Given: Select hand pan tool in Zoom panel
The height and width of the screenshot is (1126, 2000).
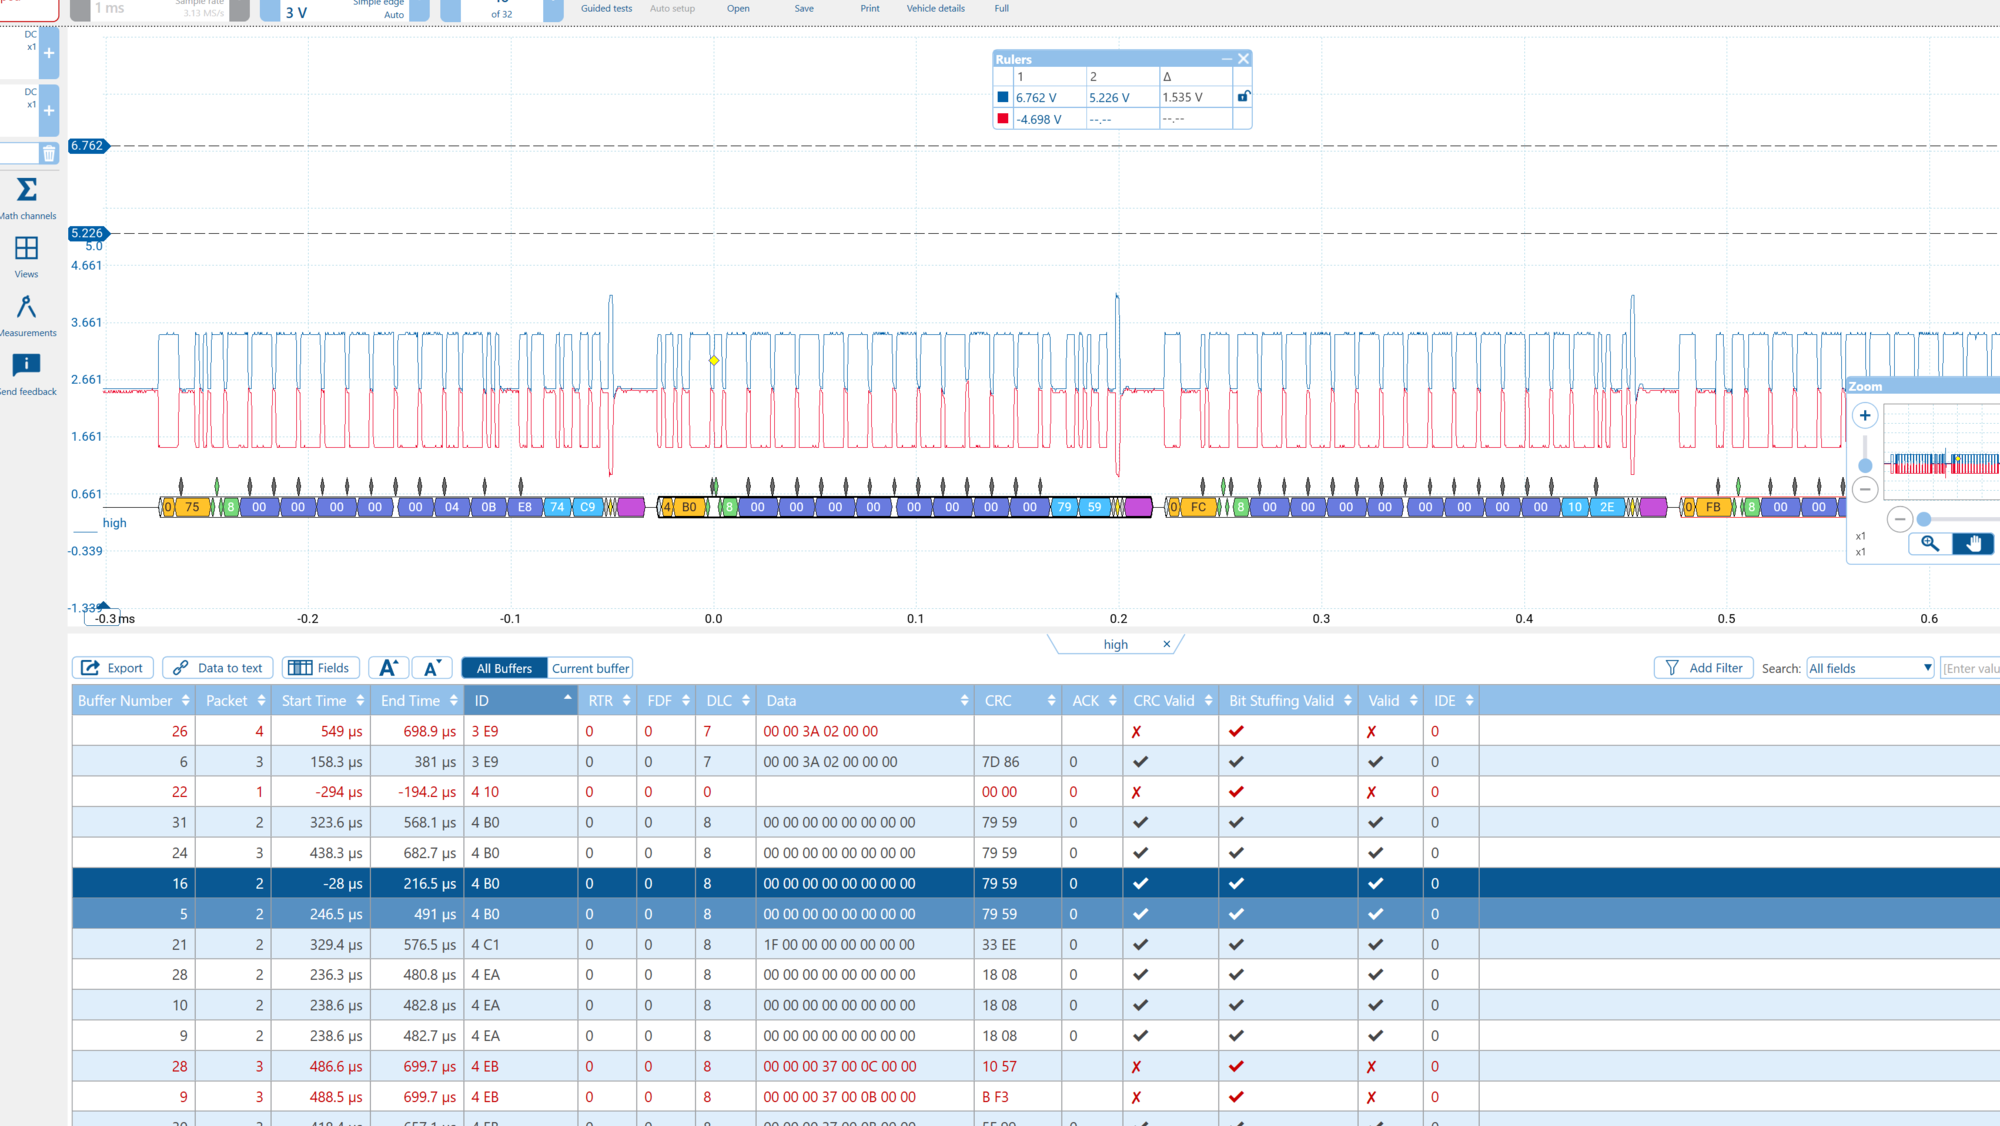Looking at the screenshot, I should 1973,543.
